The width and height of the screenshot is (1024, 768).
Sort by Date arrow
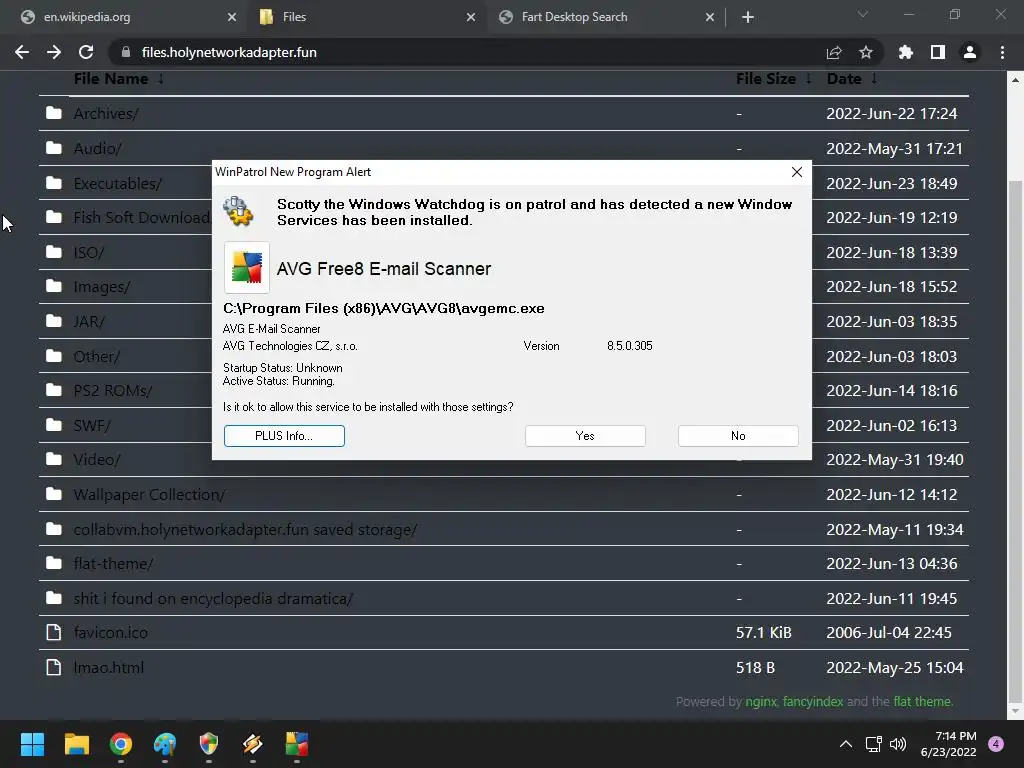click(874, 78)
